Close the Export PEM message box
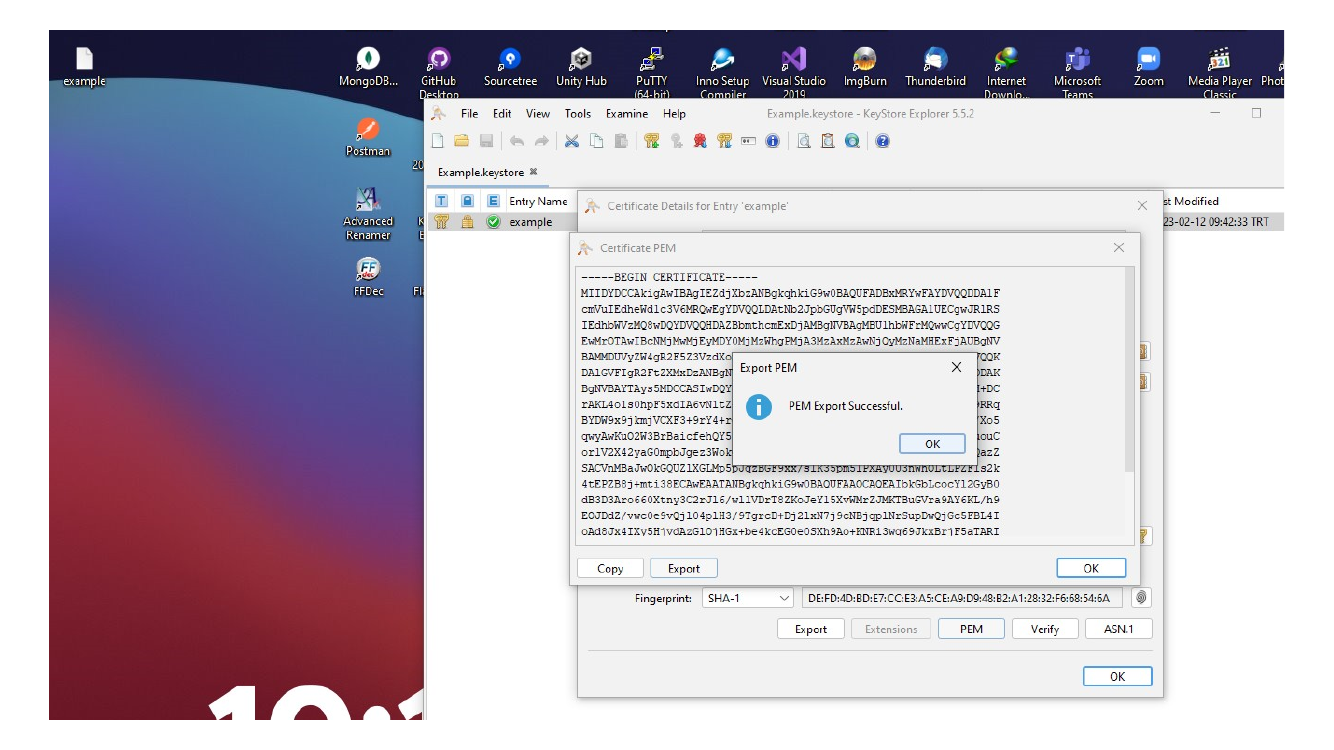The height and width of the screenshot is (750, 1334). tap(956, 367)
